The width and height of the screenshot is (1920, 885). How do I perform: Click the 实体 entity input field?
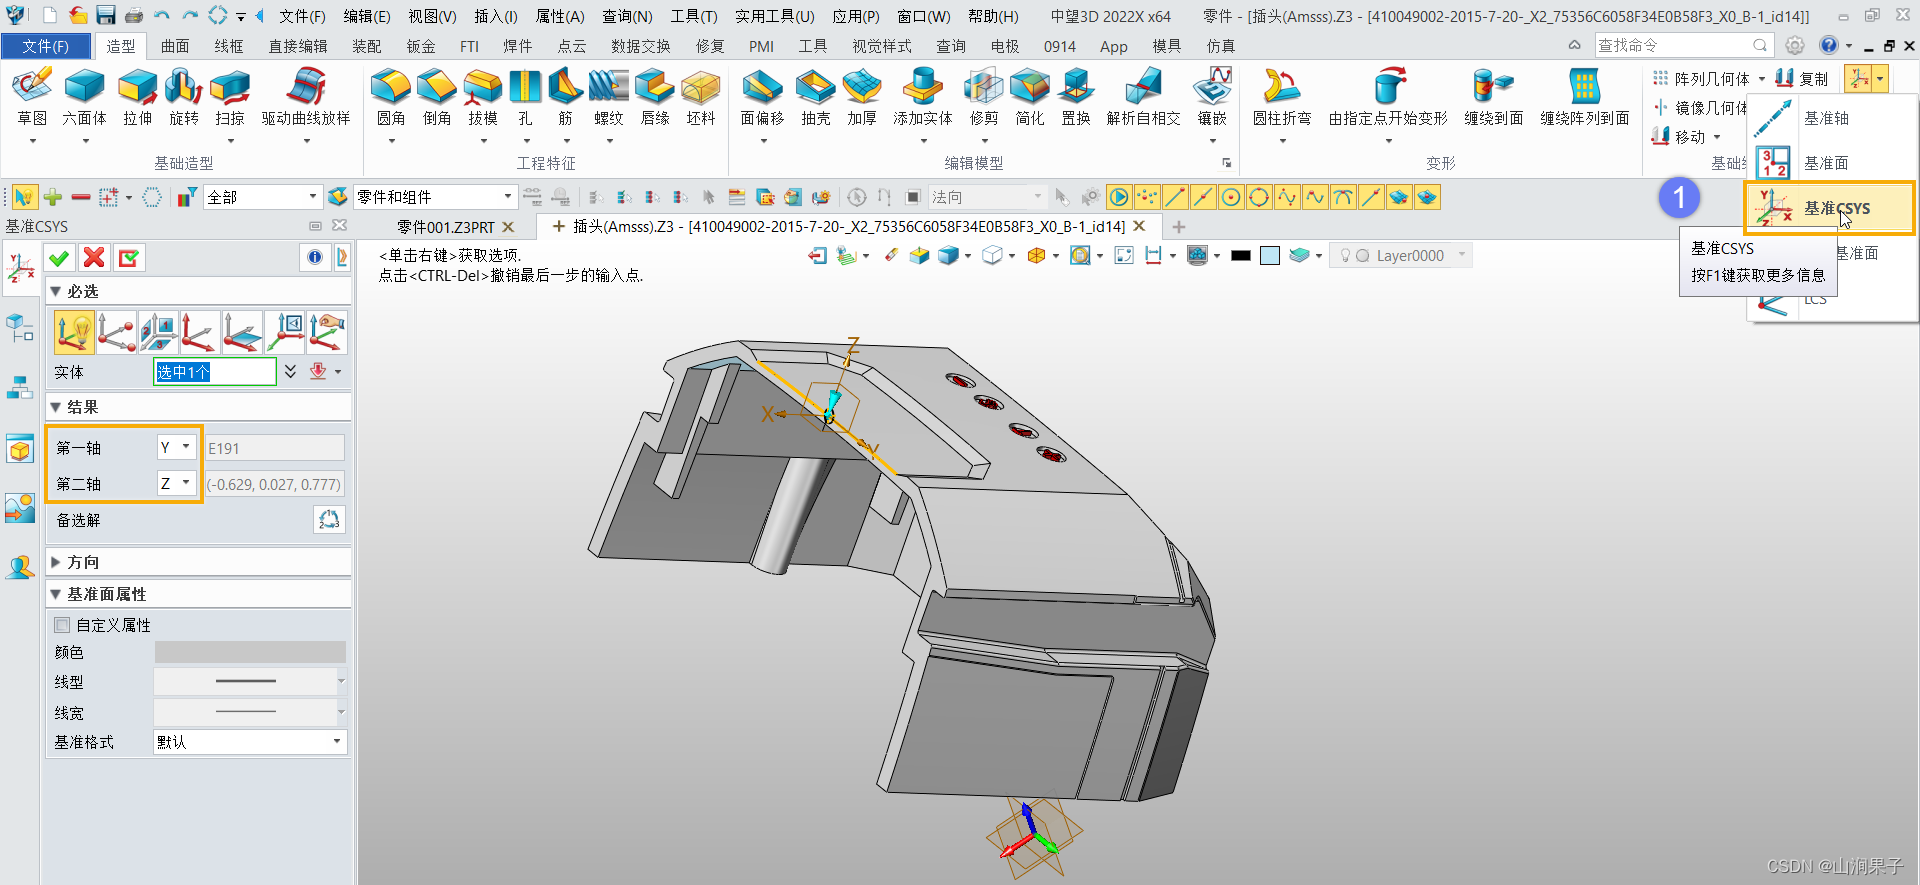(215, 372)
